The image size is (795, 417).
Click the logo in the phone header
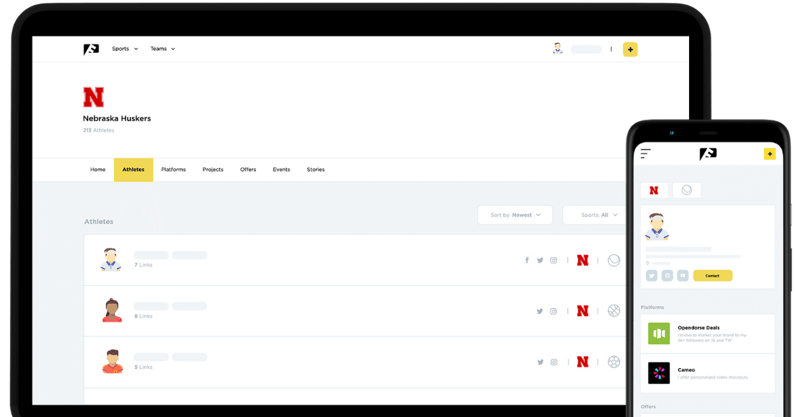708,154
